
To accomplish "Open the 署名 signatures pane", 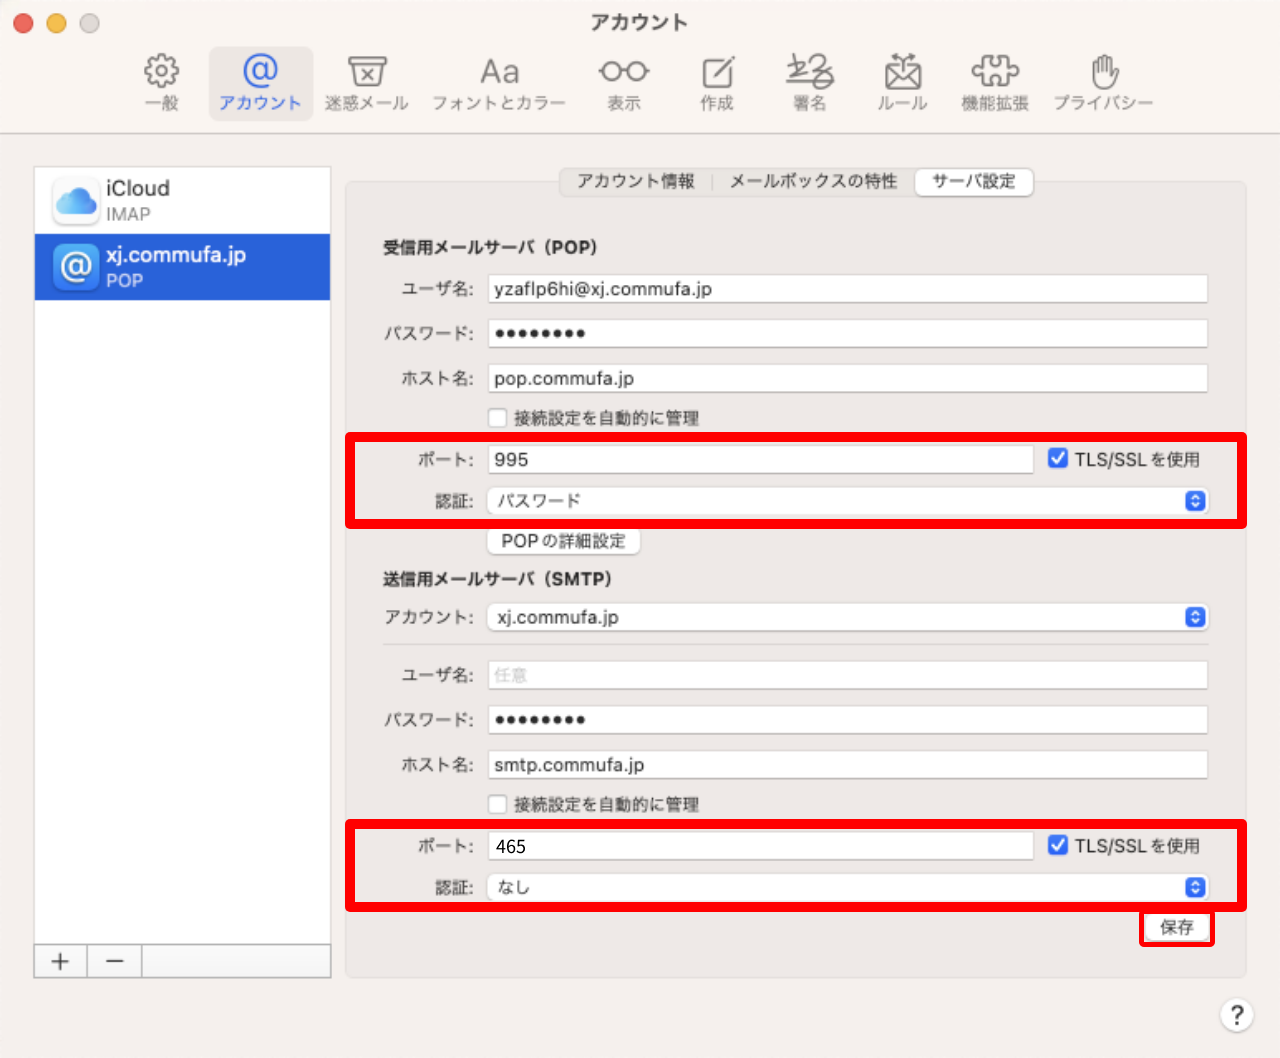I will tap(809, 83).
